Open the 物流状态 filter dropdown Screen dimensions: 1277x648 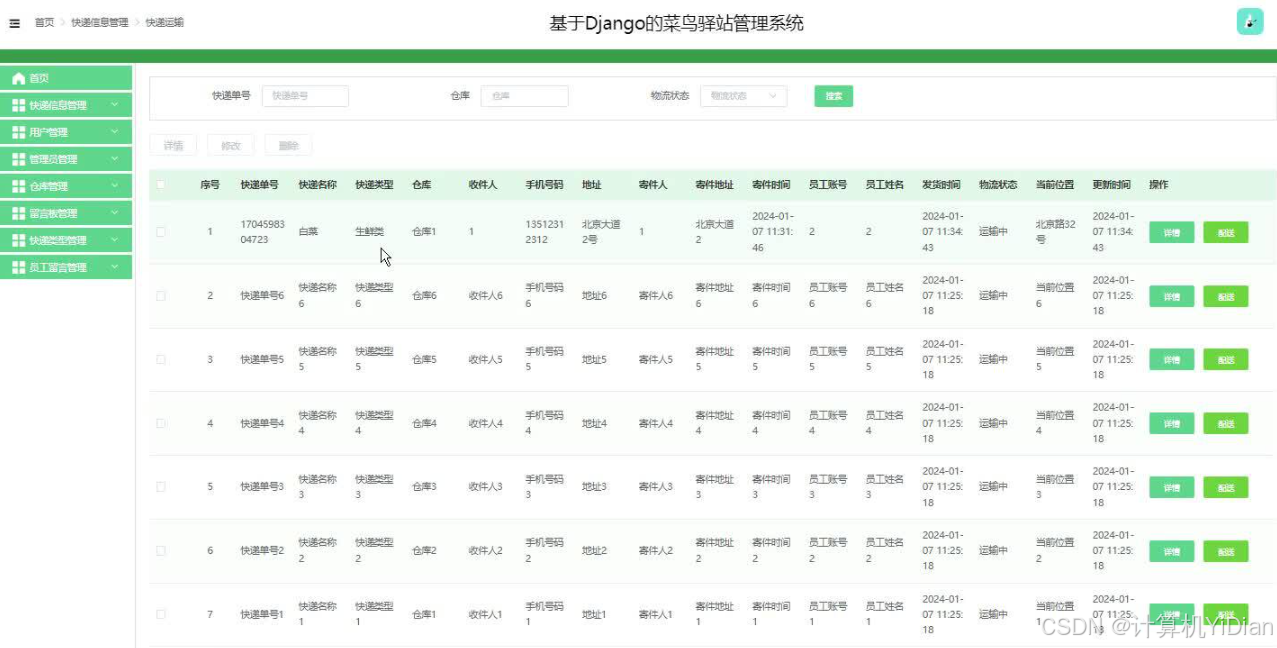pos(743,96)
